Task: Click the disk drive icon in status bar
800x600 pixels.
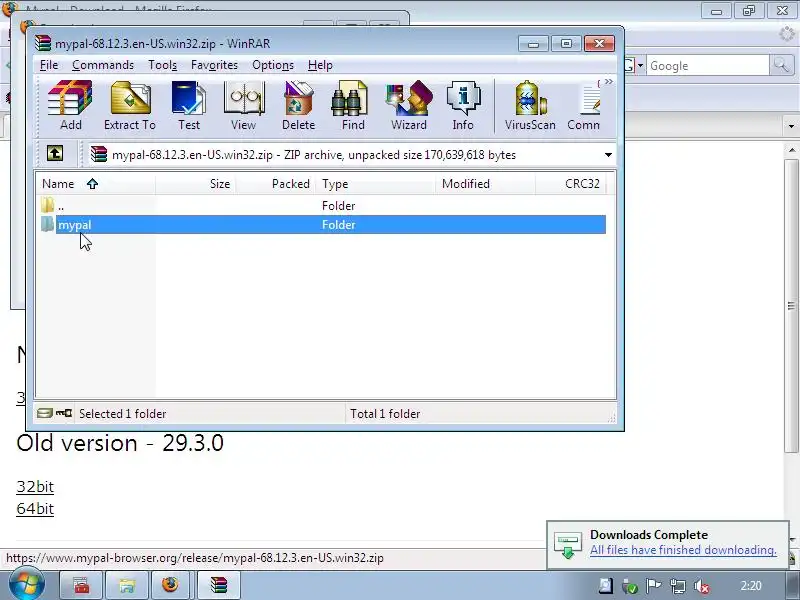Action: pos(45,413)
